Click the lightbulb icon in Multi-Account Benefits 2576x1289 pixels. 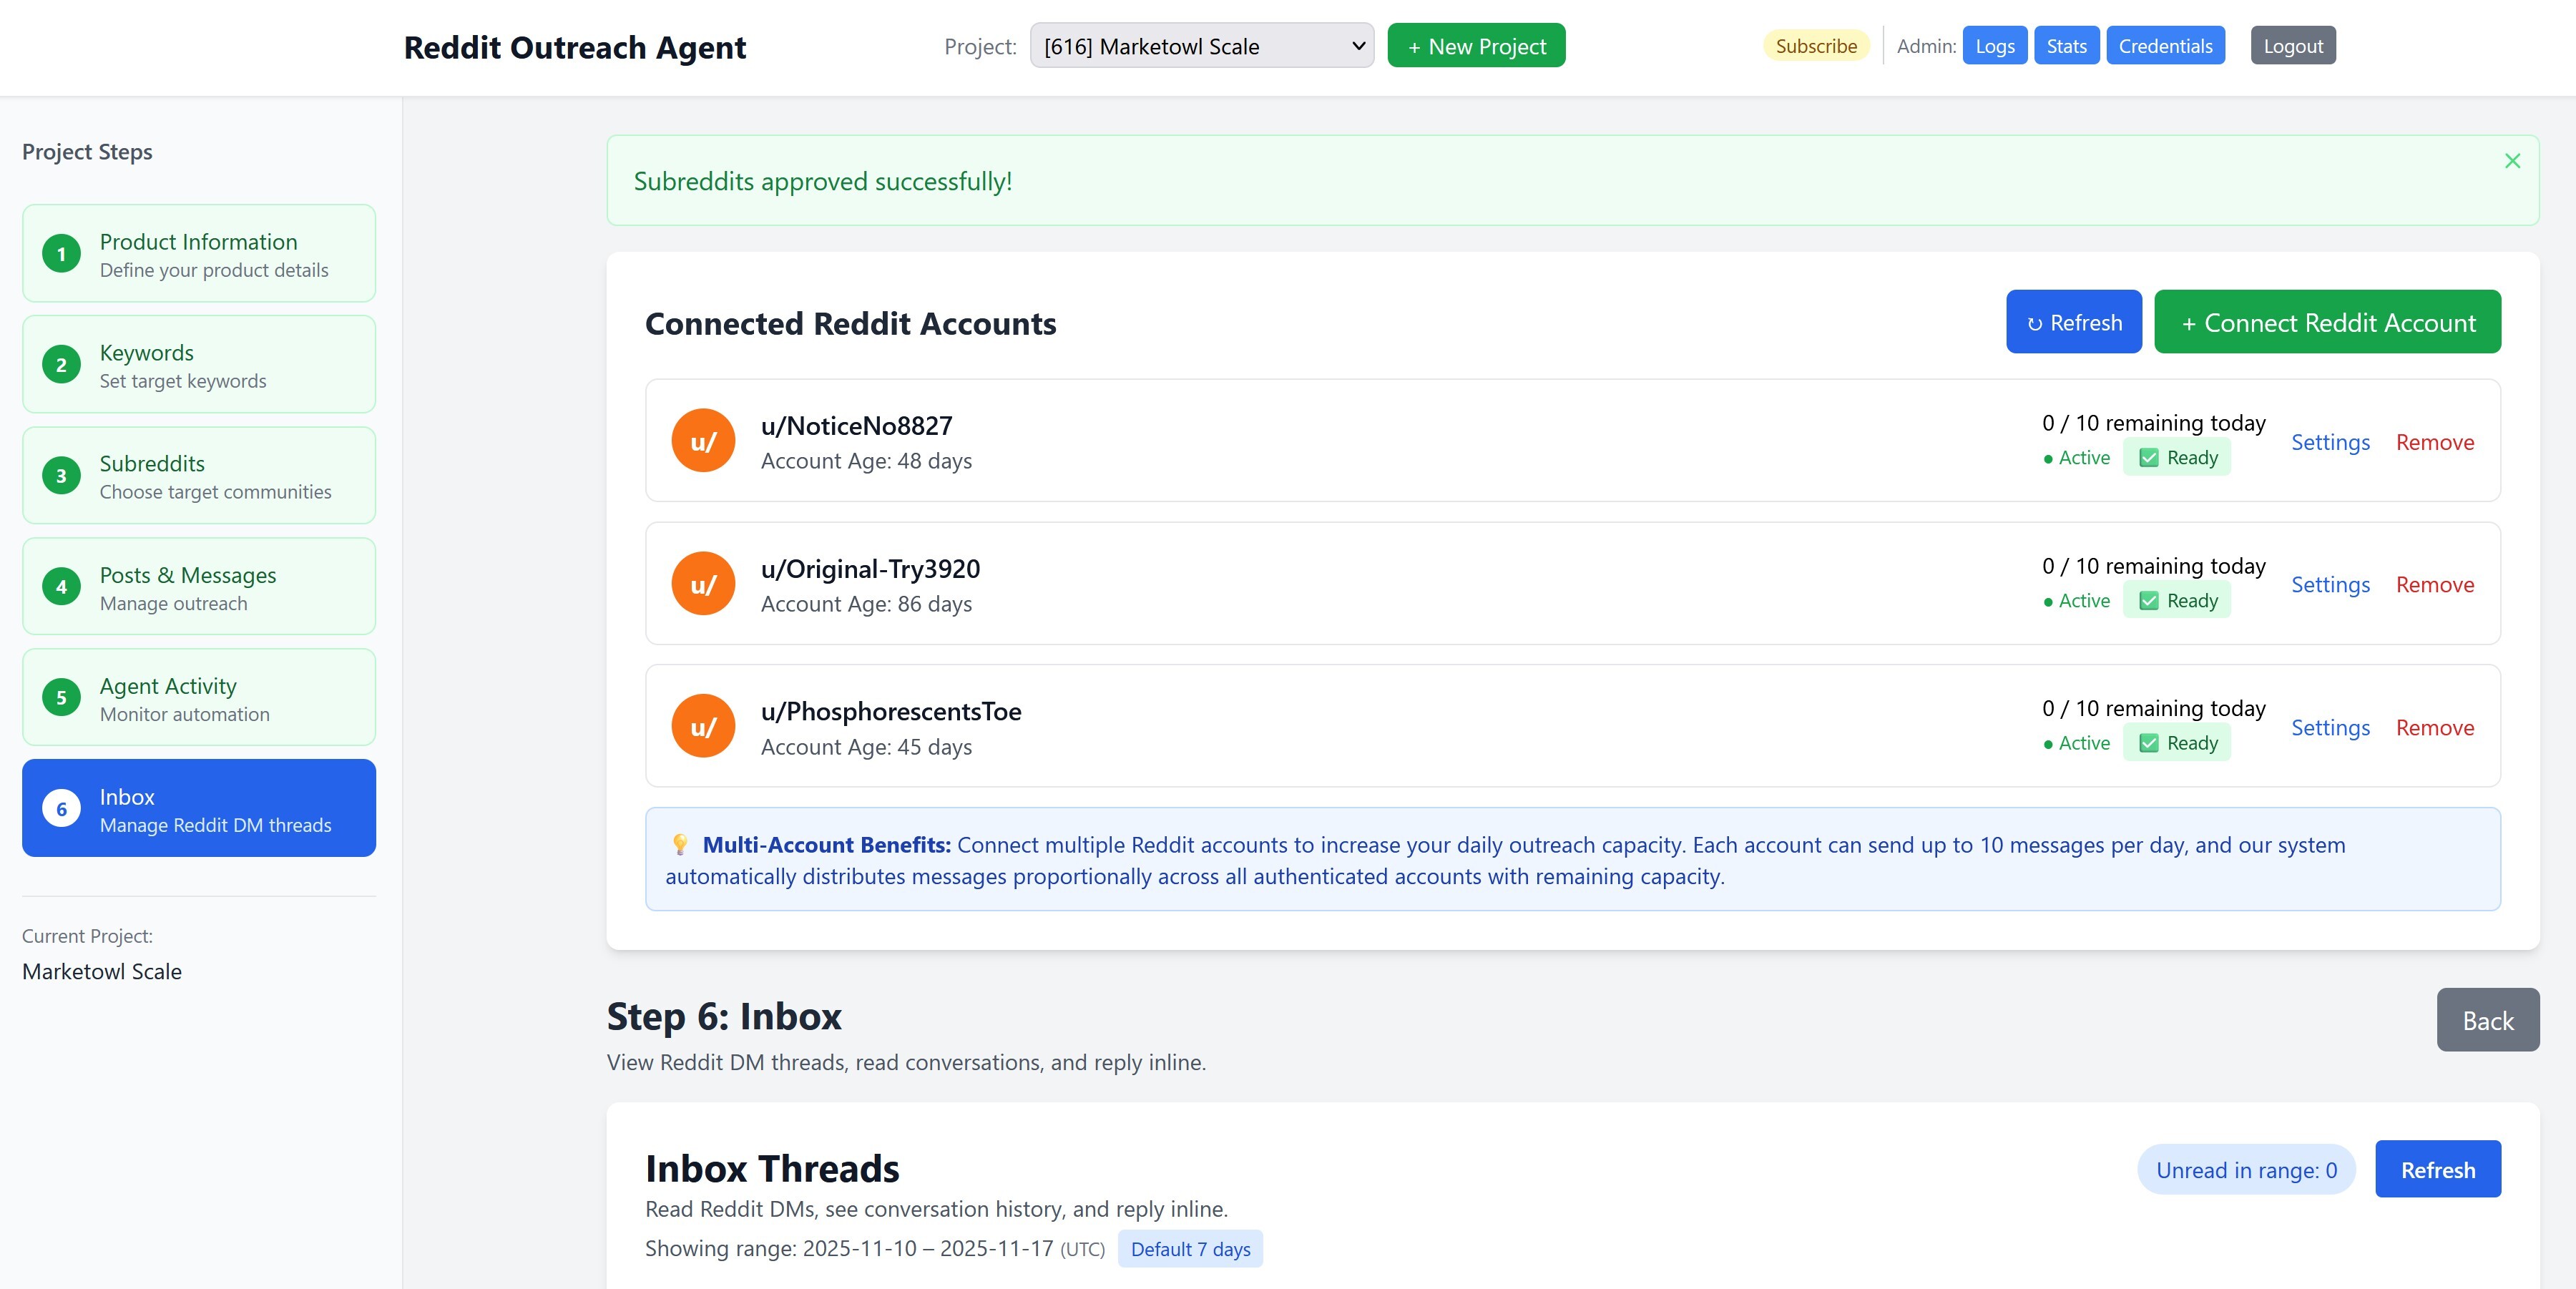click(x=681, y=845)
